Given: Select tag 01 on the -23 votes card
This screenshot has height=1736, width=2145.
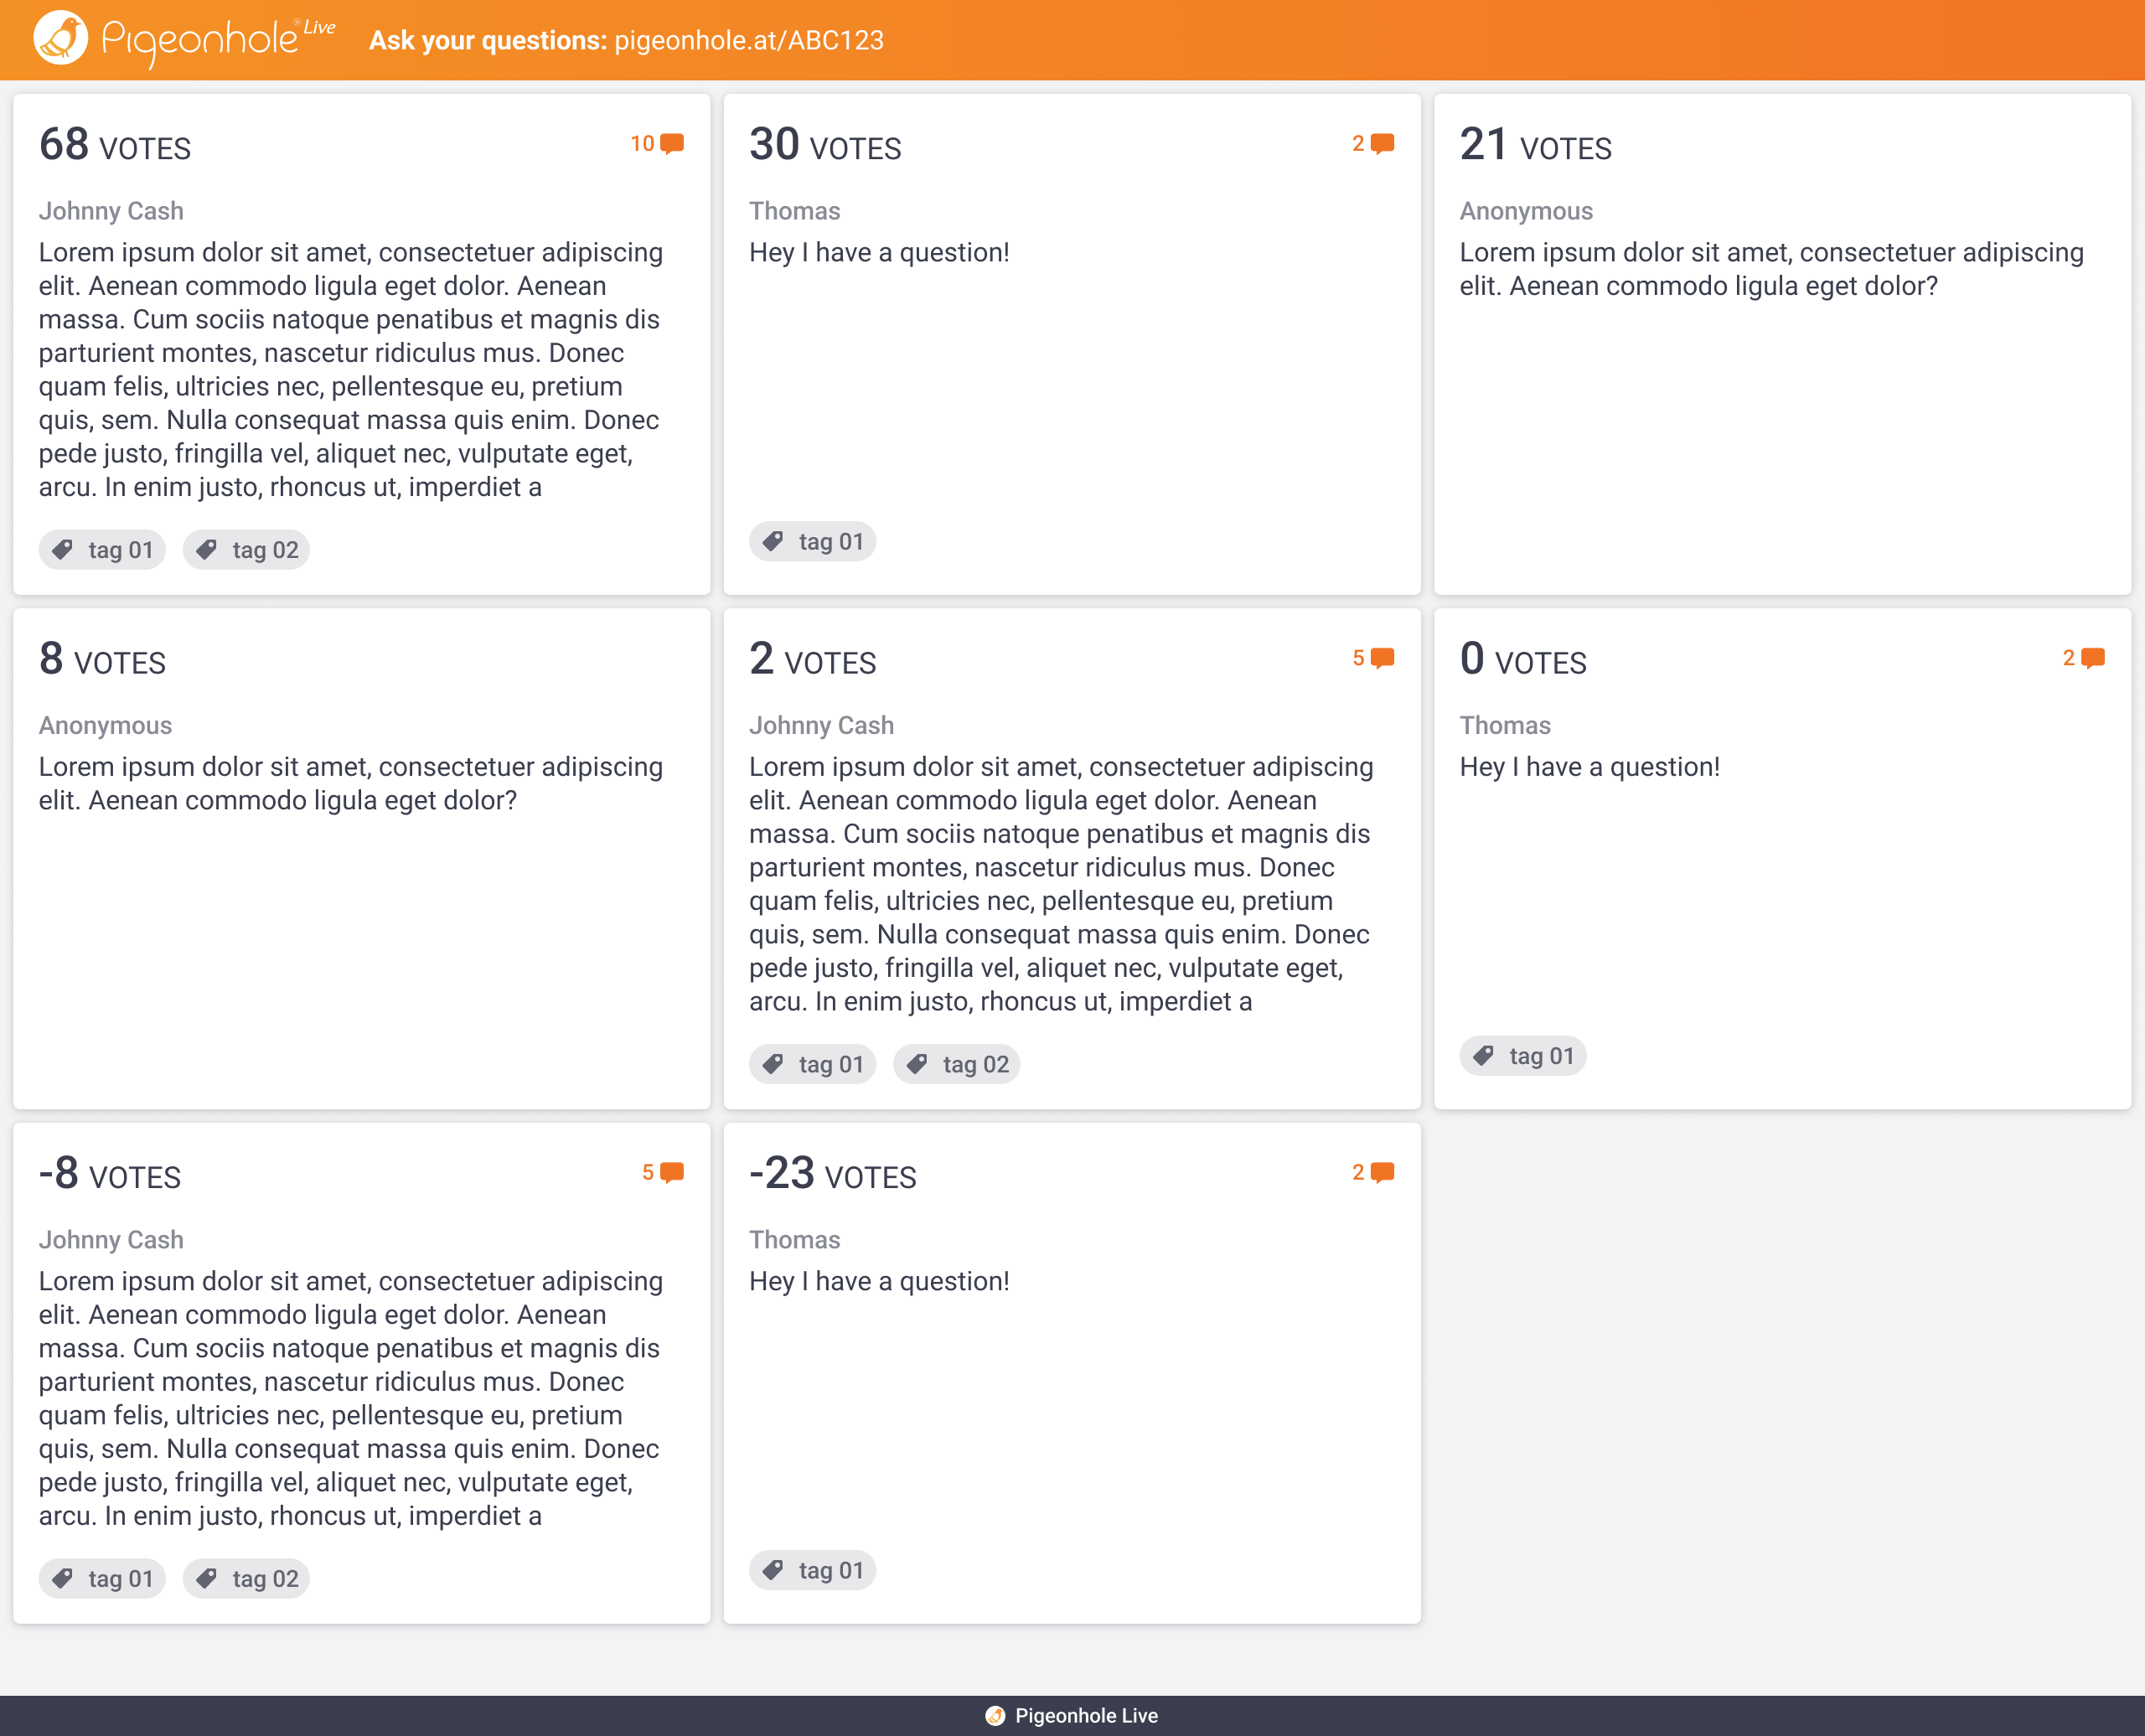Looking at the screenshot, I should 812,1570.
